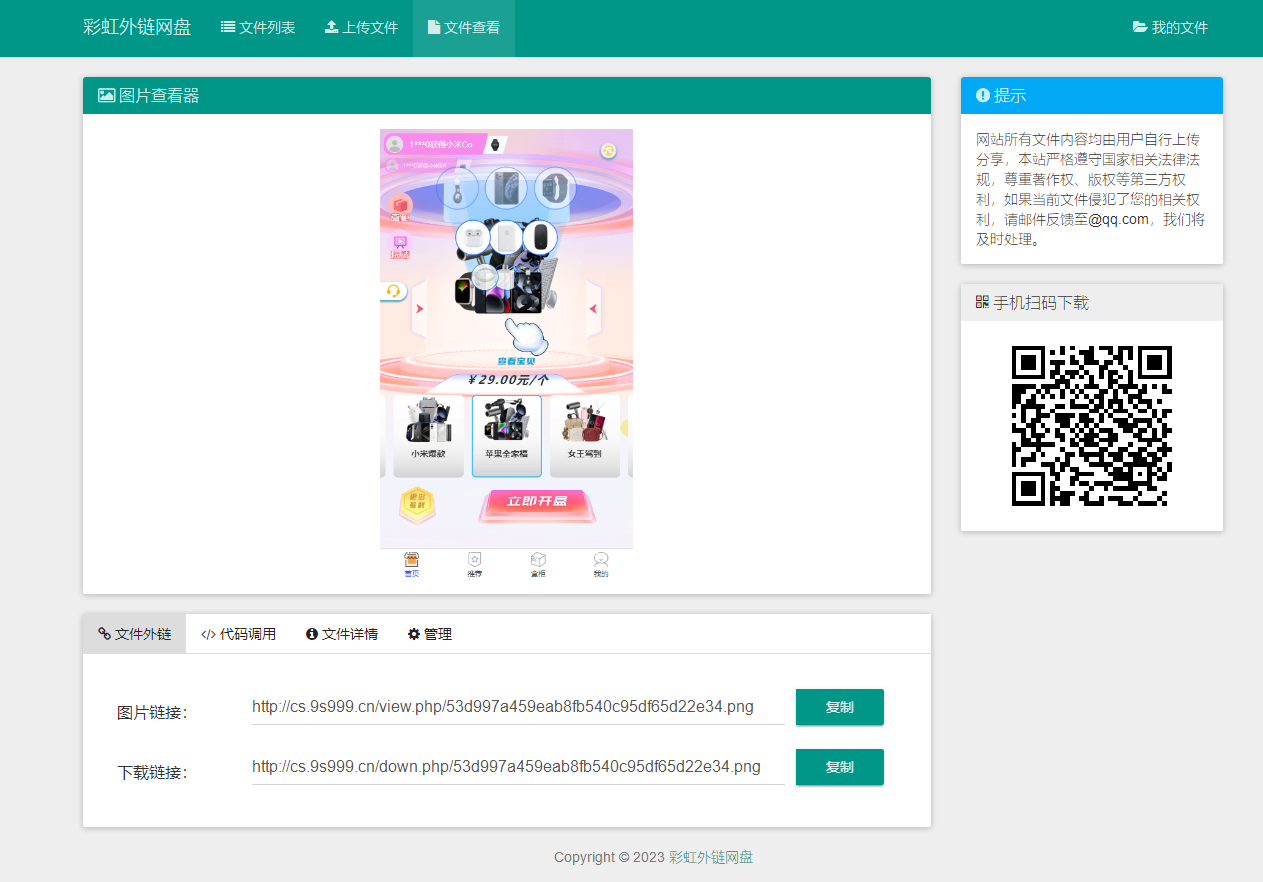
Task: Switch to the 代码调用 tab
Action: pyautogui.click(x=240, y=633)
